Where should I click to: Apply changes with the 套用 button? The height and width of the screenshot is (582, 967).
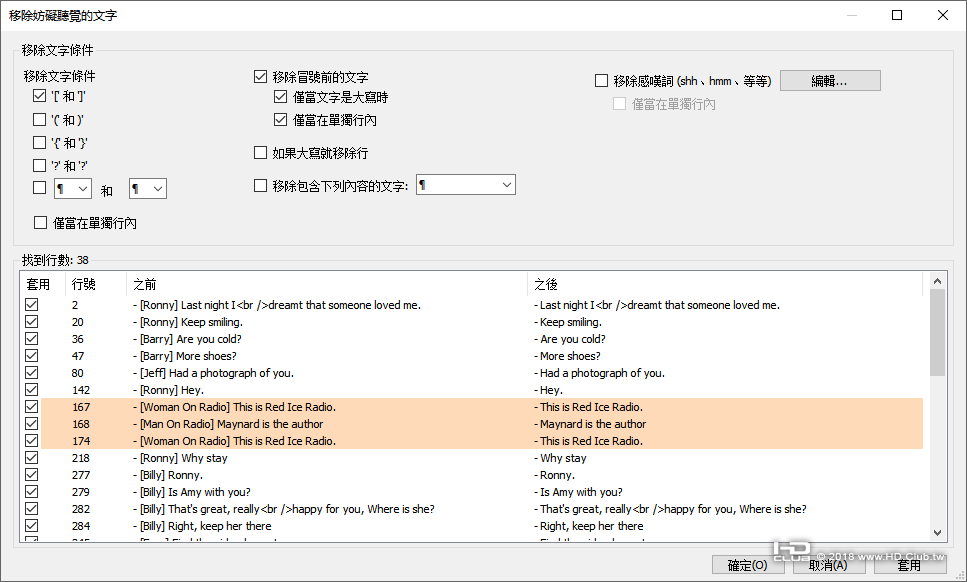tap(910, 564)
